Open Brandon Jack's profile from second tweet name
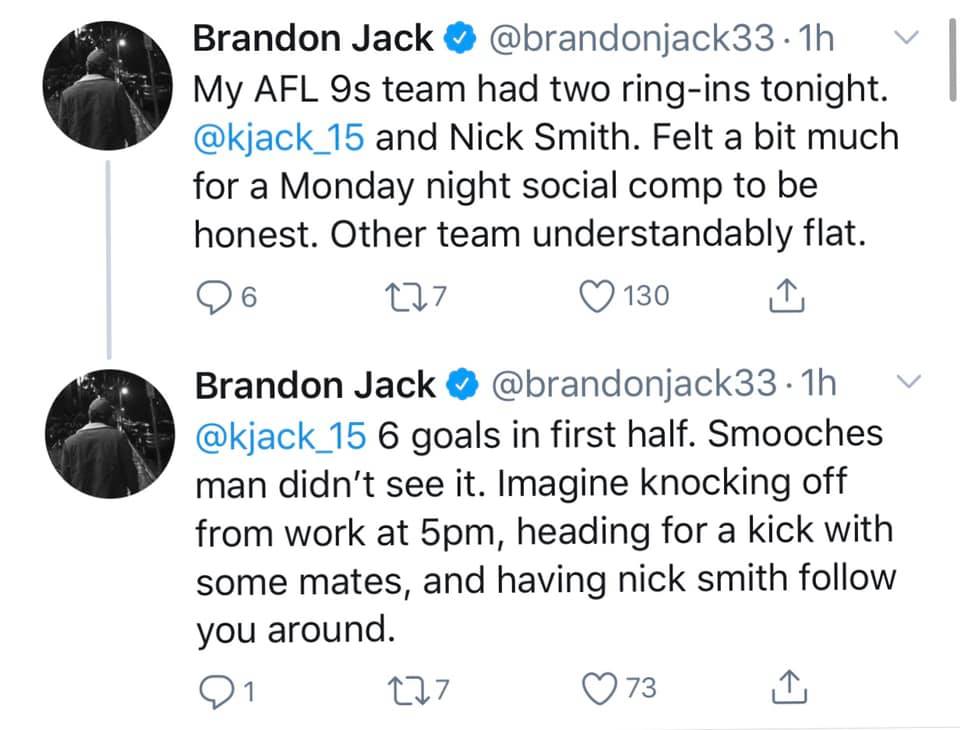The image size is (960, 730). click(x=315, y=385)
